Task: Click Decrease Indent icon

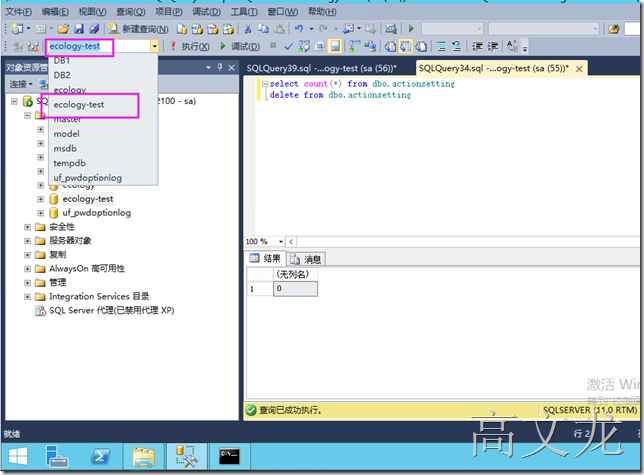Action: click(477, 46)
